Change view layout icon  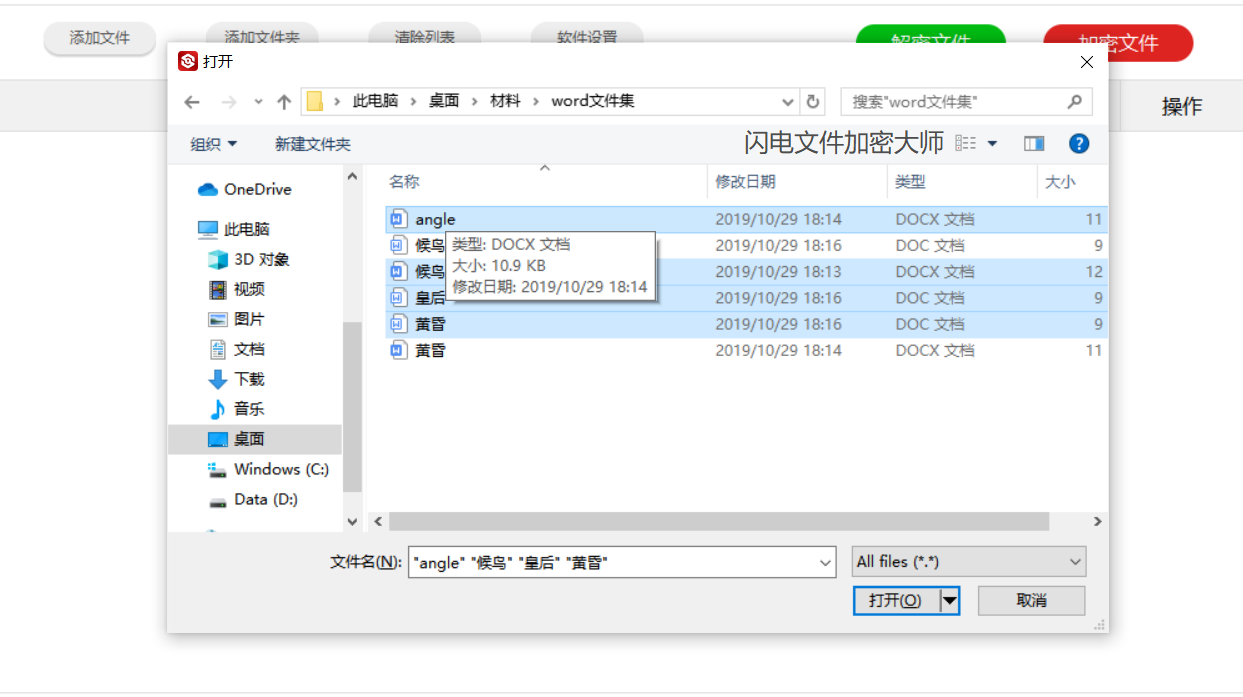coord(965,144)
